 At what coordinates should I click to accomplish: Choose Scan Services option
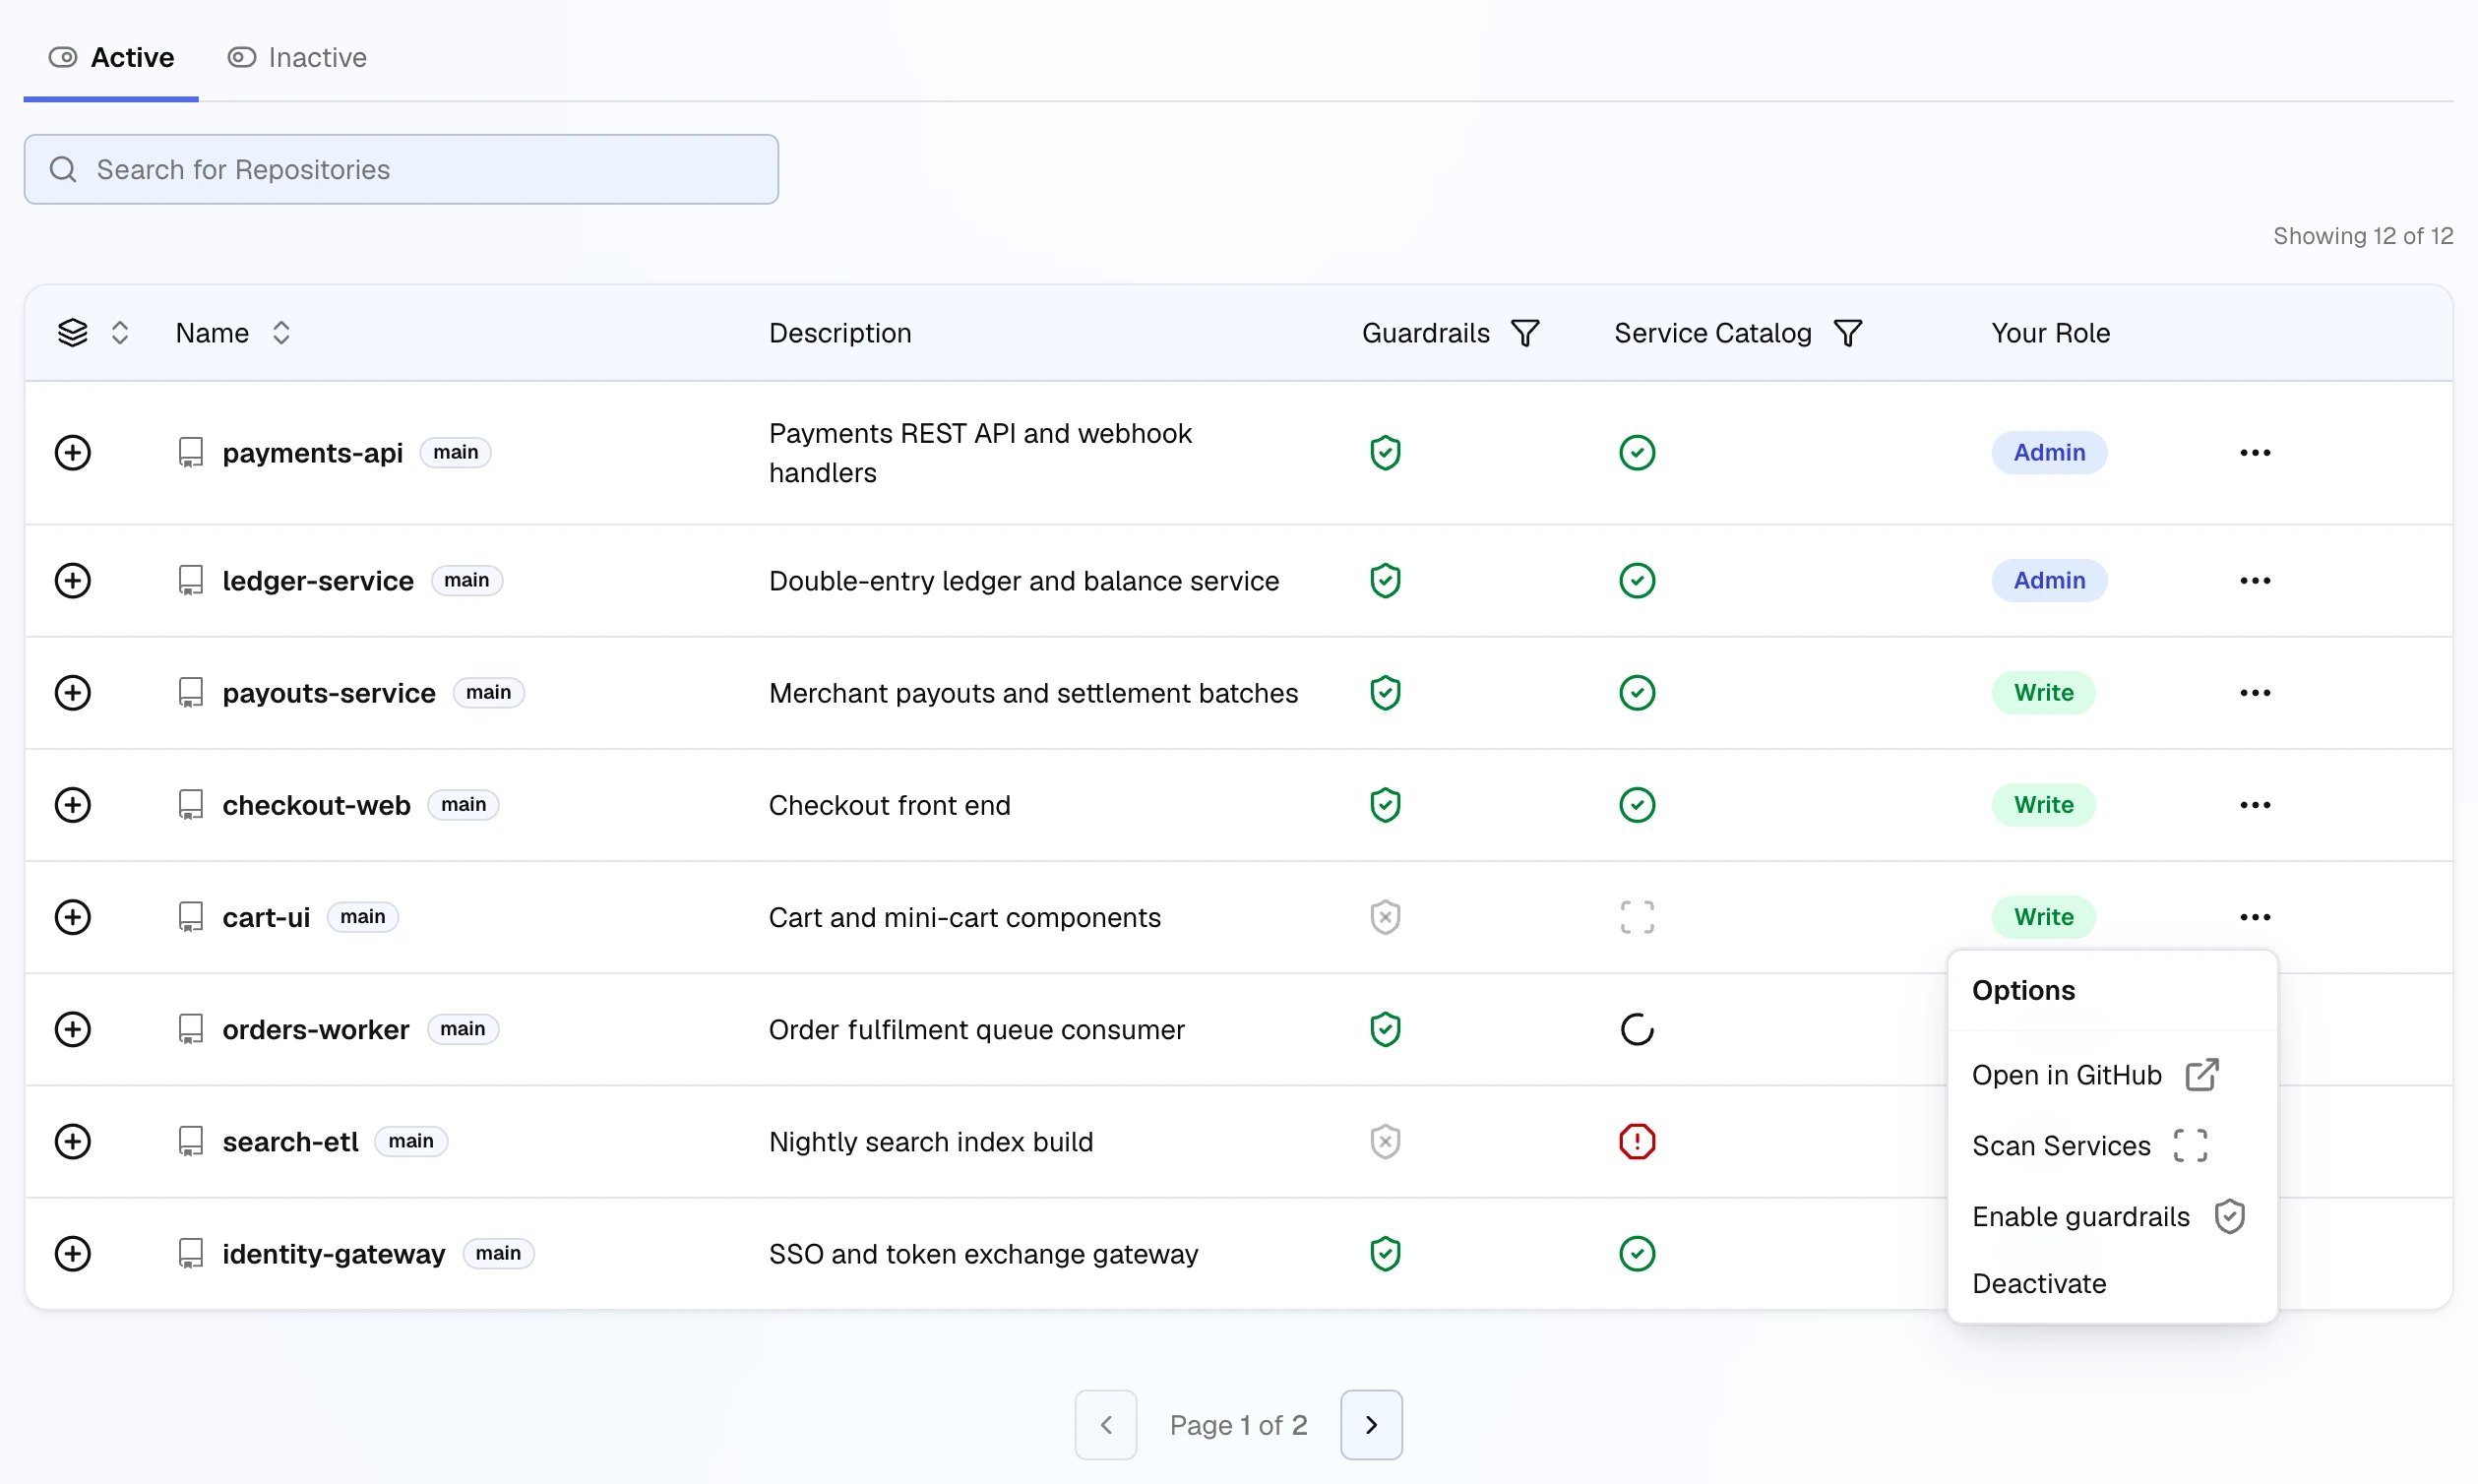pos(2111,1145)
